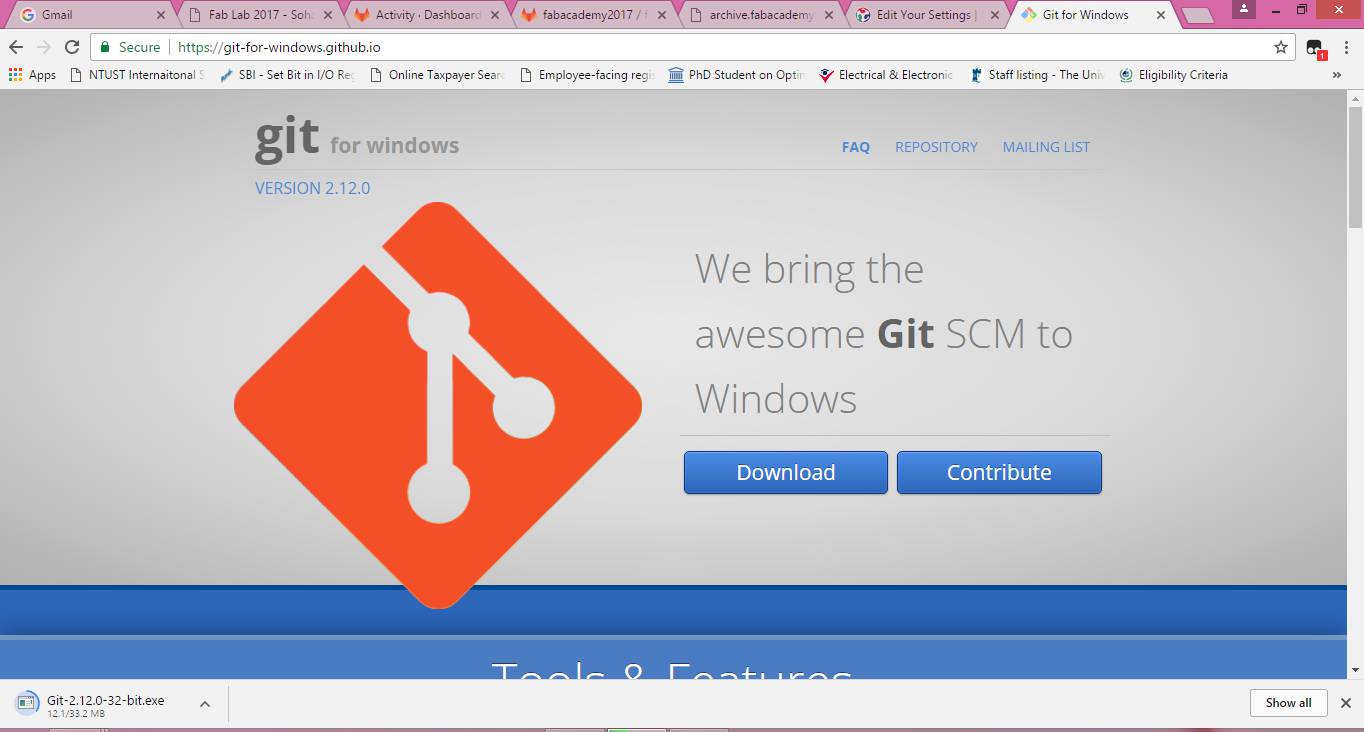Click the Secure padlock indicator
This screenshot has width=1364, height=732.
130,47
